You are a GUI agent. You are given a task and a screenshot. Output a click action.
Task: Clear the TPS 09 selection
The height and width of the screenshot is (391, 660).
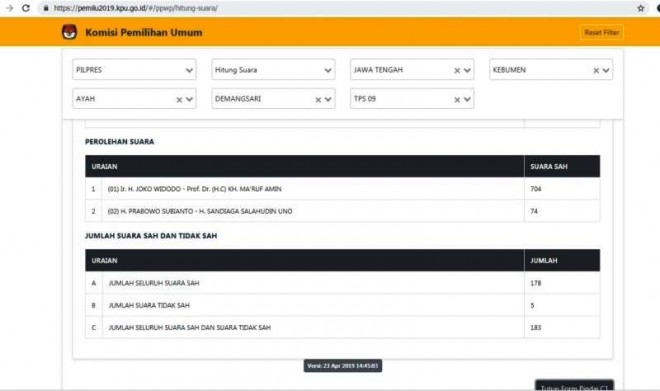(457, 100)
